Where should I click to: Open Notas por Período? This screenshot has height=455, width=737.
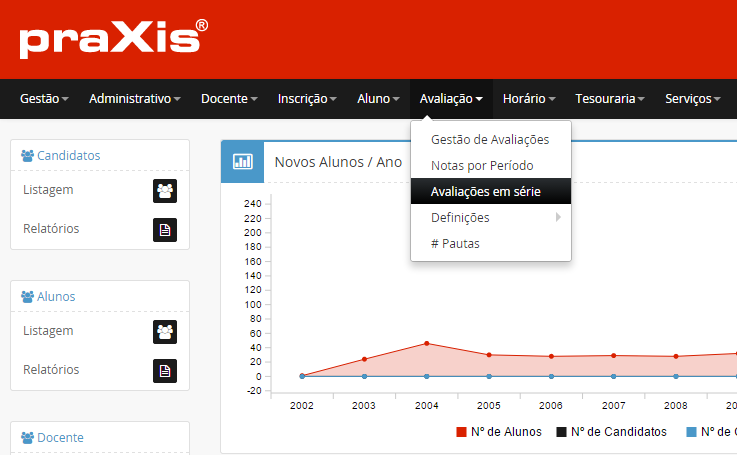pos(482,165)
